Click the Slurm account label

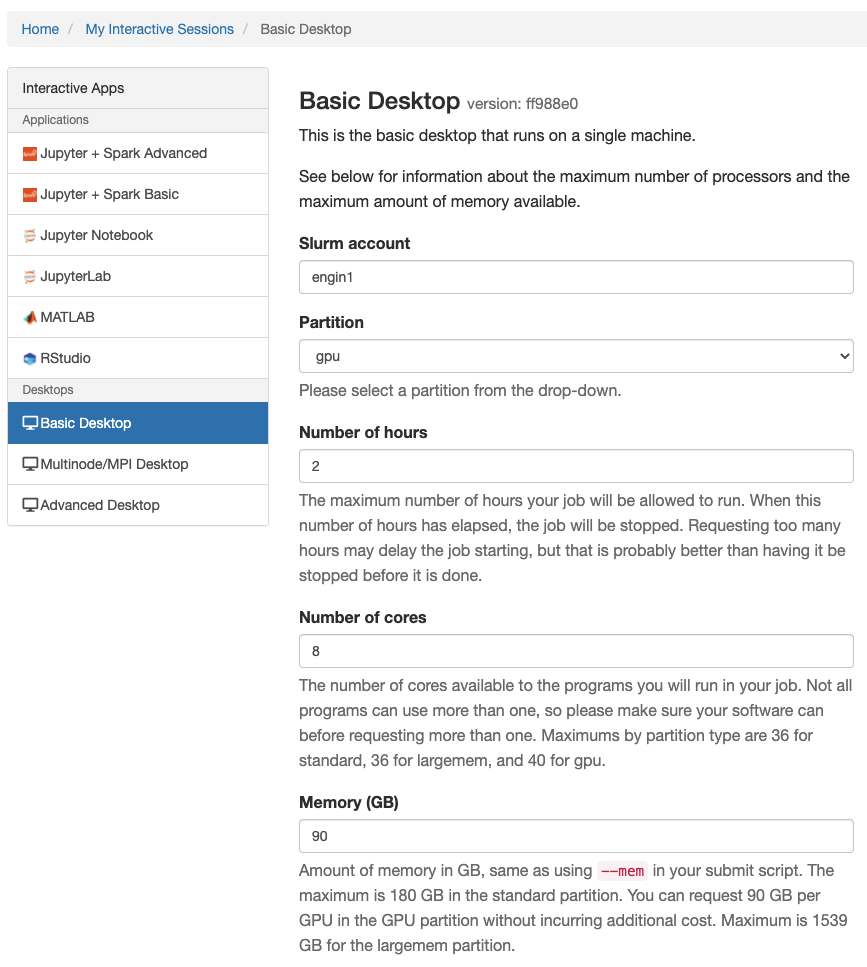(355, 244)
